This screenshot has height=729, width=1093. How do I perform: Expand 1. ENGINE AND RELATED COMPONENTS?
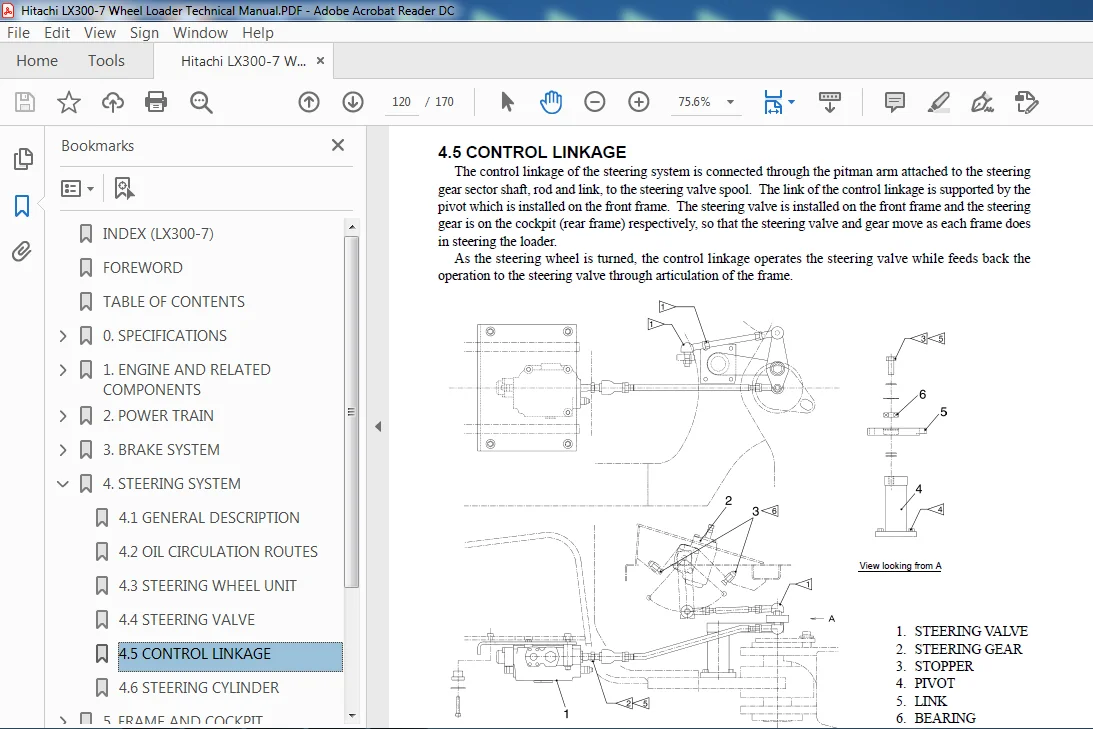point(63,370)
